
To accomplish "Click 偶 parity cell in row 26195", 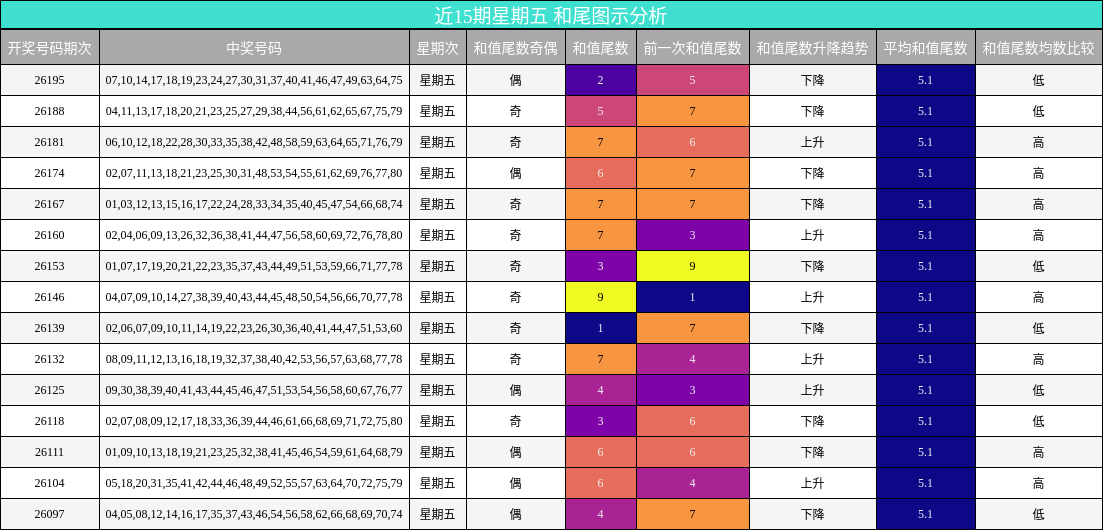I will [x=516, y=80].
